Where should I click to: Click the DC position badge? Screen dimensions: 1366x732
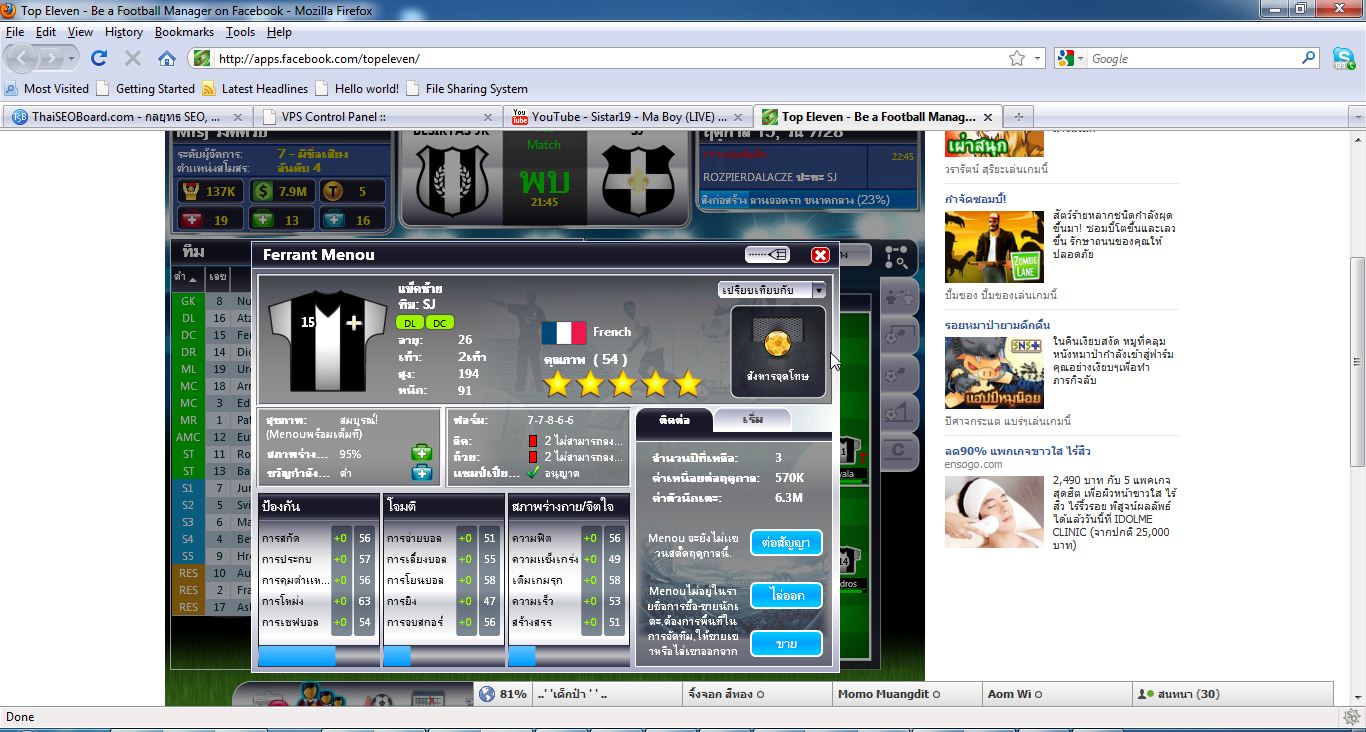[440, 322]
